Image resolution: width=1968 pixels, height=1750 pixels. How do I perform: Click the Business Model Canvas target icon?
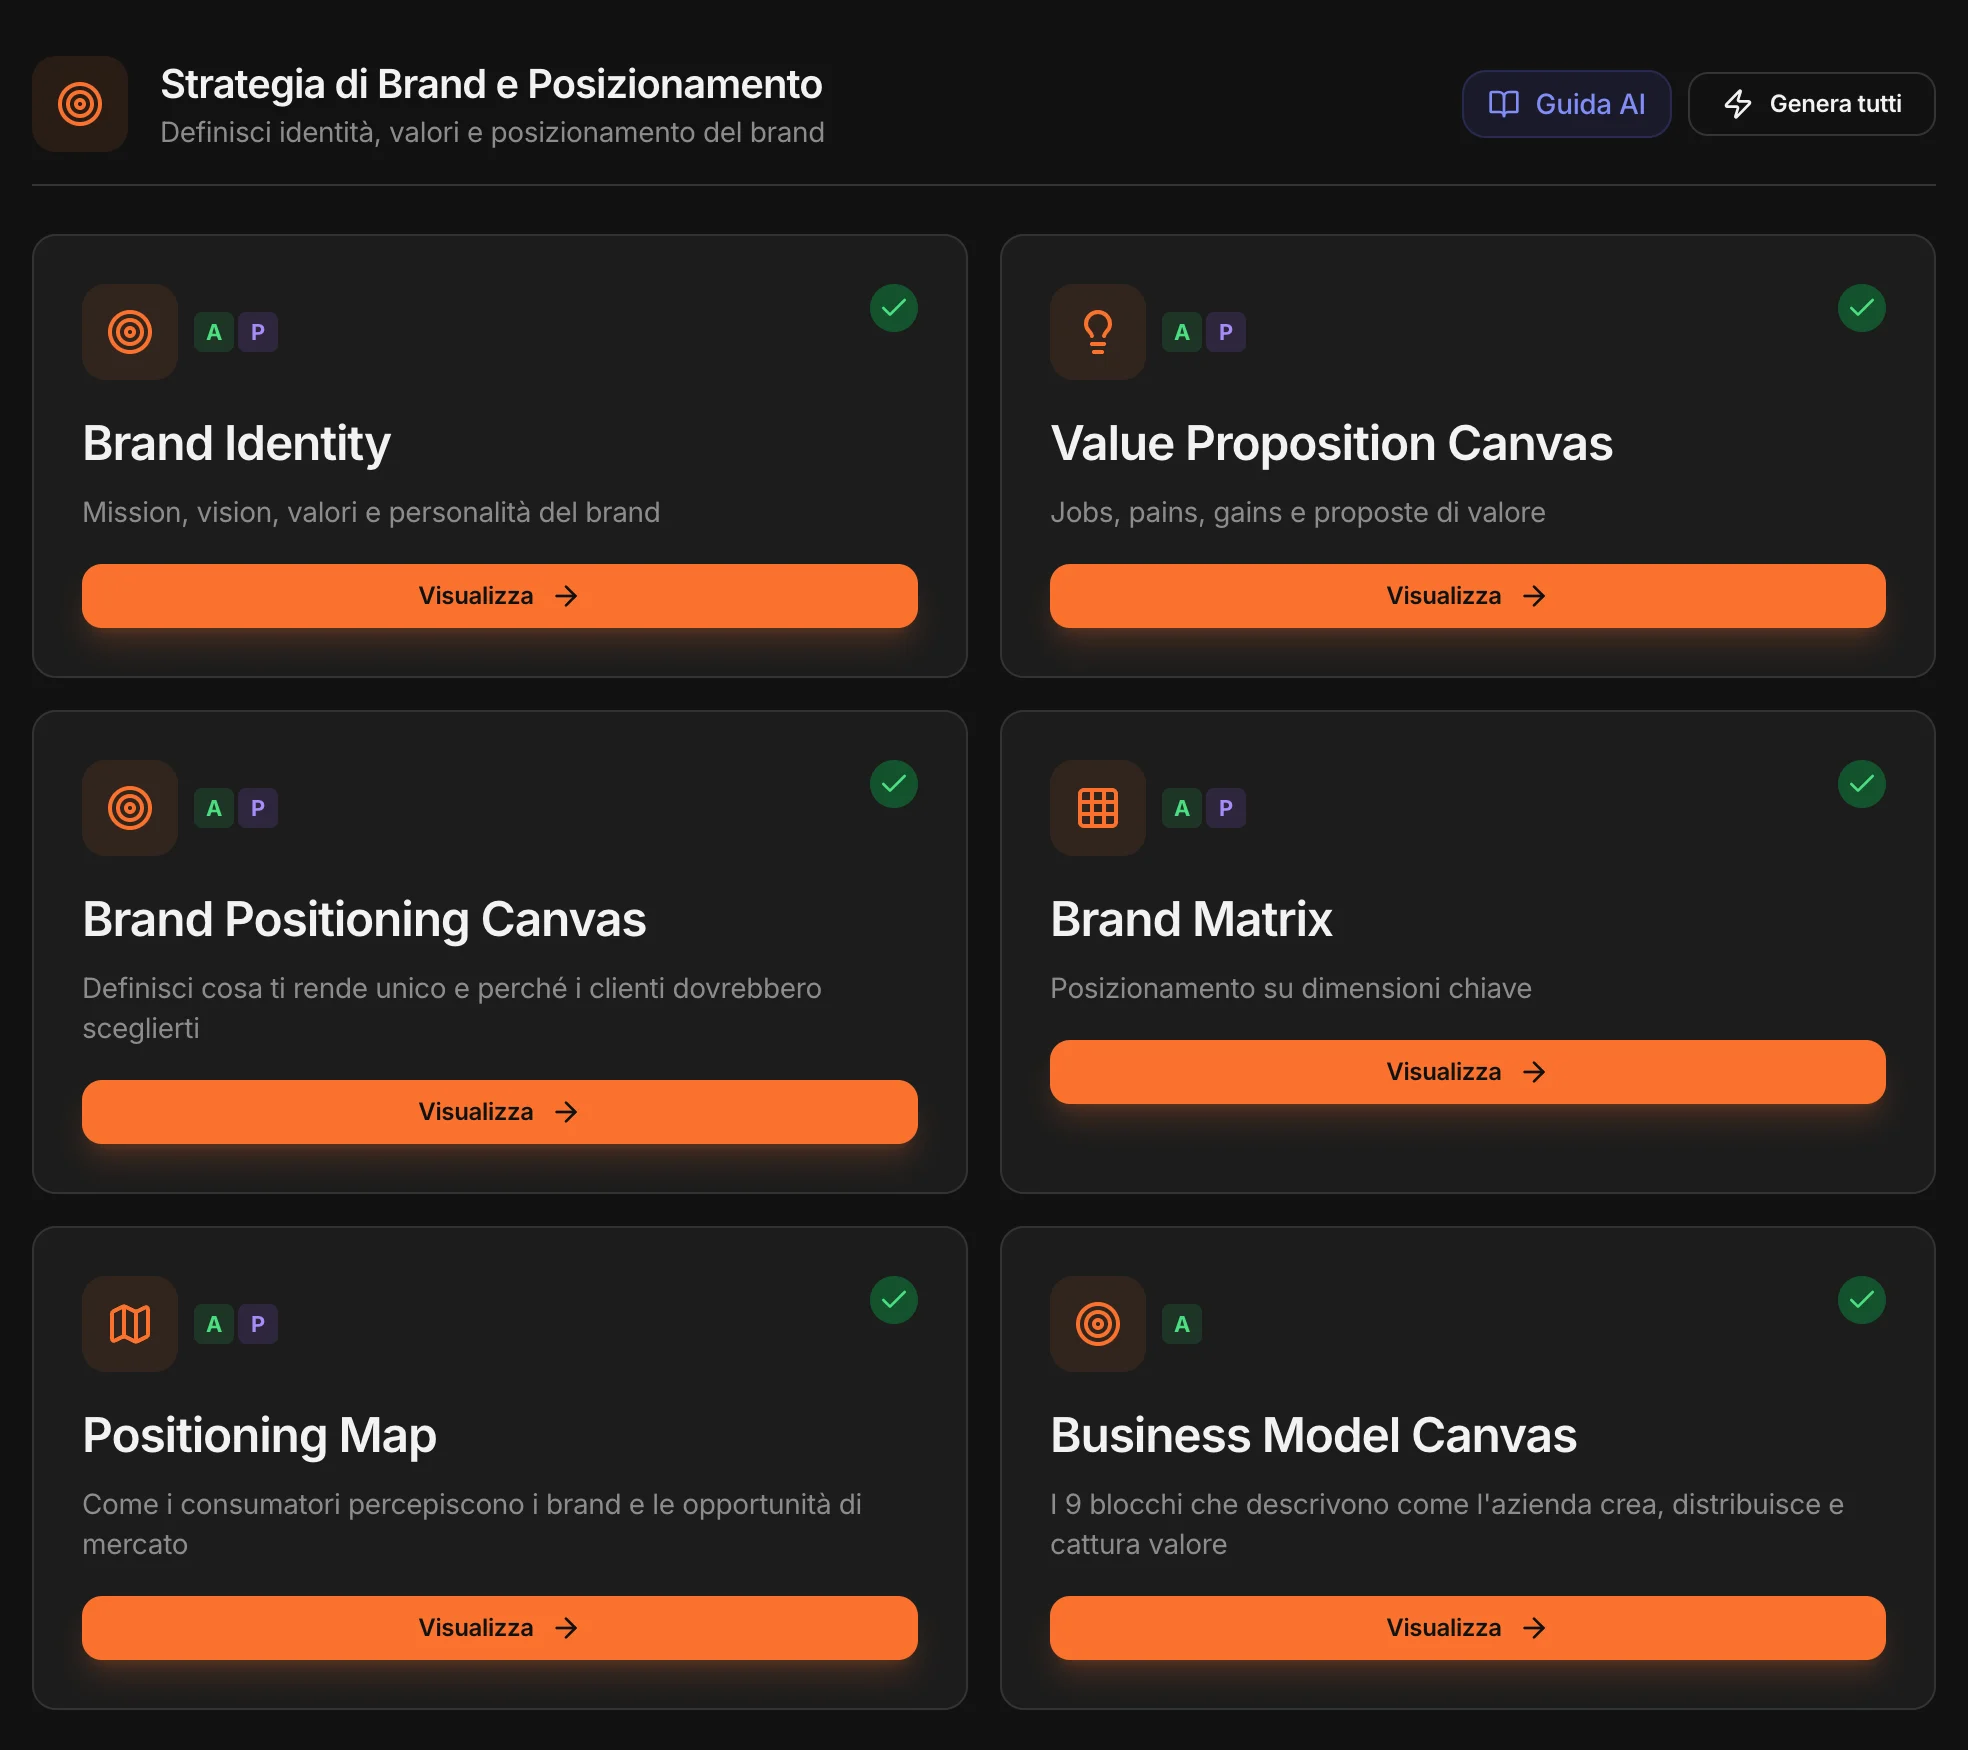[x=1098, y=1324]
